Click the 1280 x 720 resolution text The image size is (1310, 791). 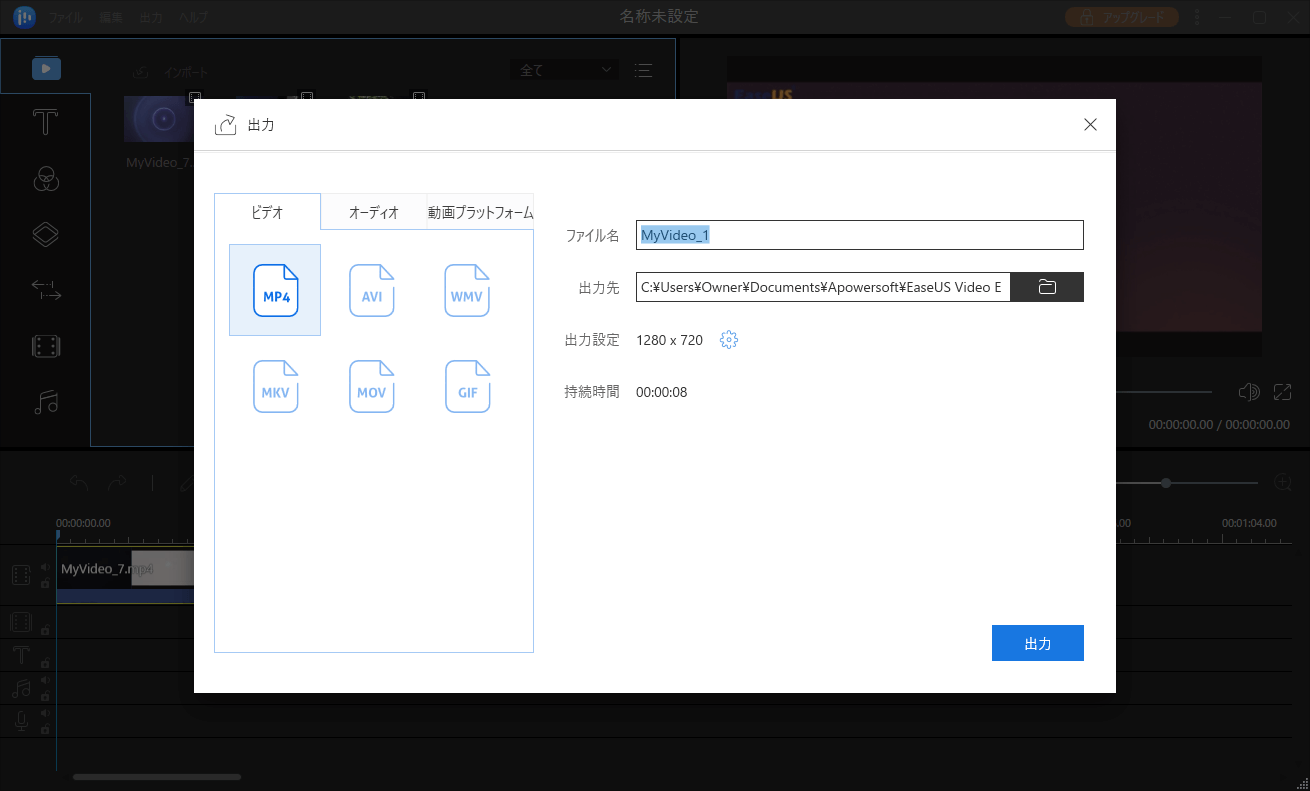click(x=669, y=340)
